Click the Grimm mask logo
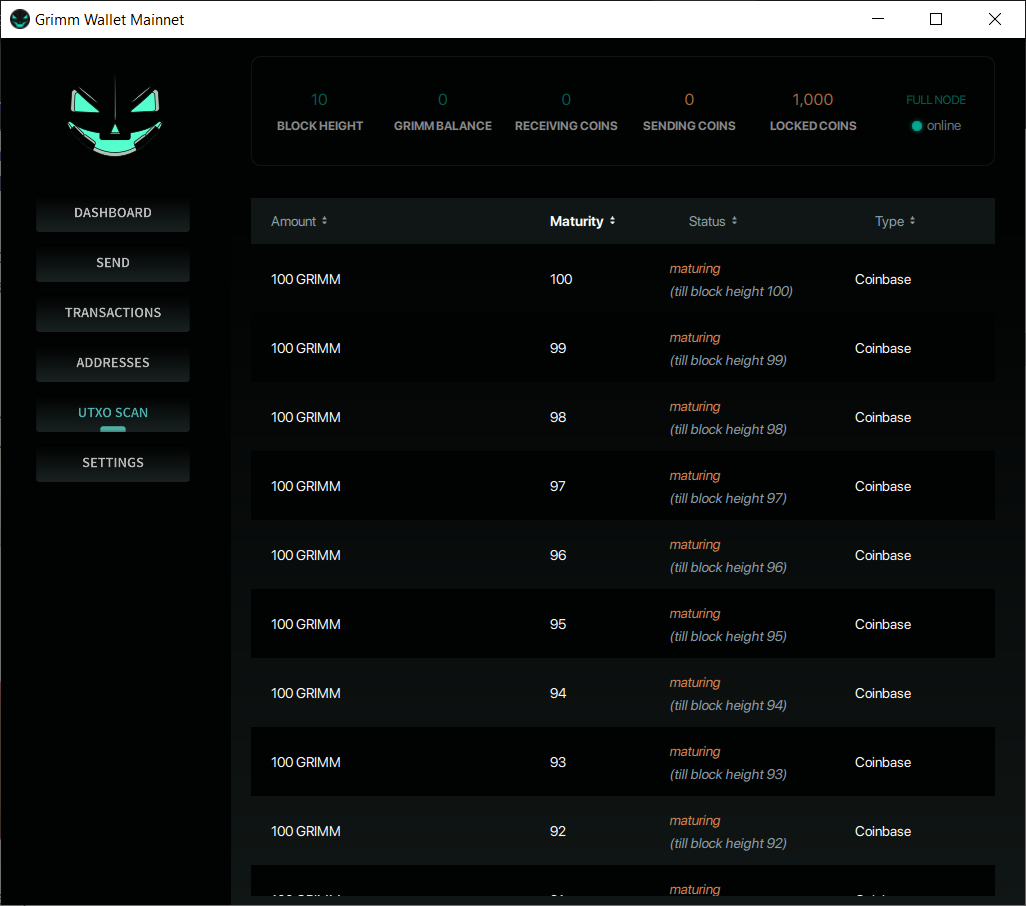This screenshot has height=906, width=1026. point(115,118)
